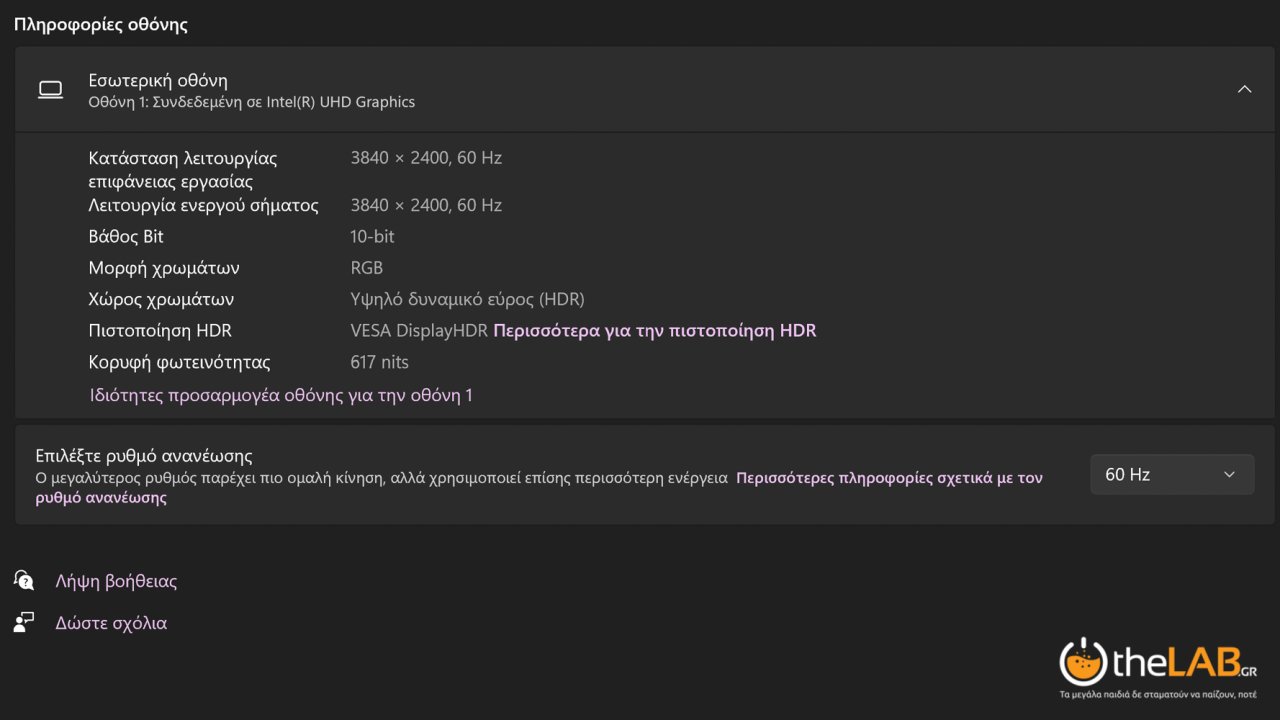Open Περισσότερες πληροφορίες σχετικά με τον ρυθμό ανανέωσης

click(890, 477)
